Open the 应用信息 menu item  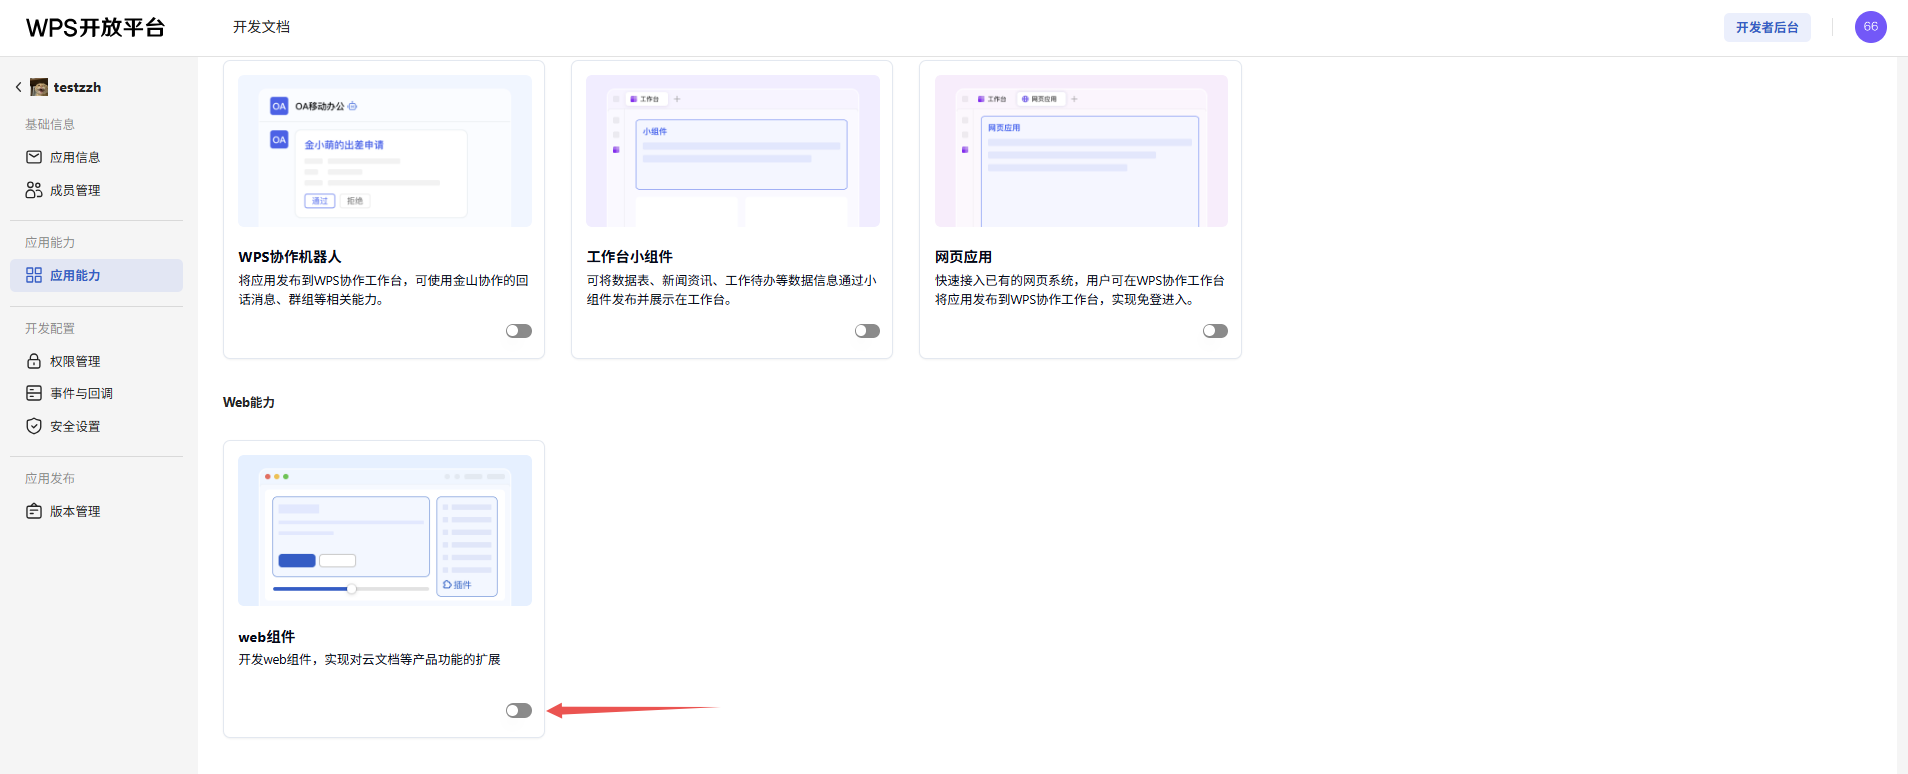point(96,157)
